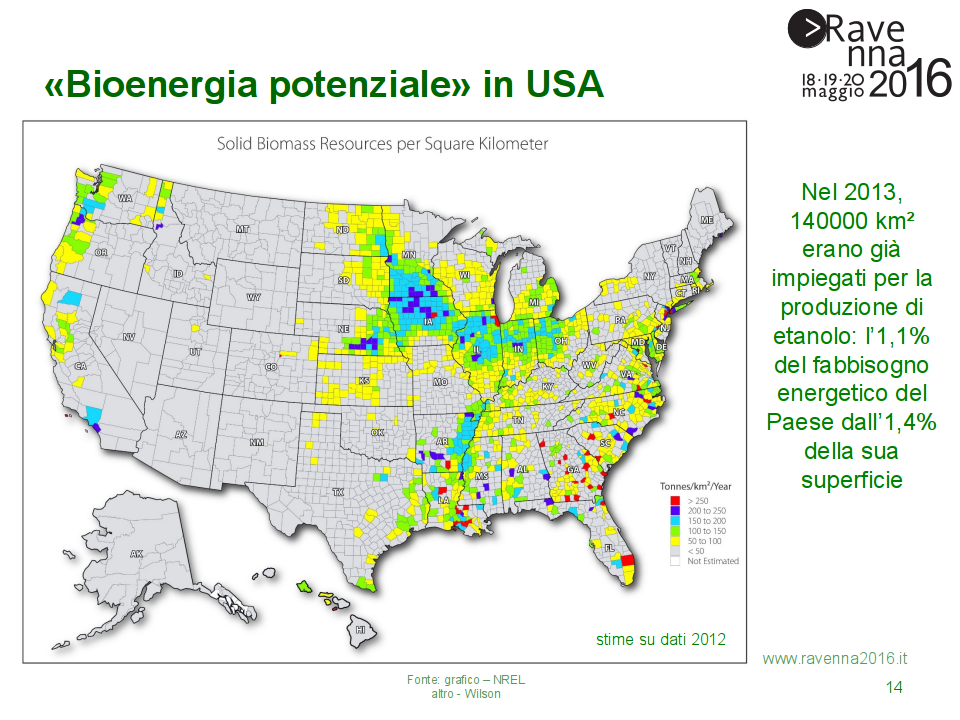Screen dimensions: 960x720
Task: Select the purple '200 to 250' legend swatch
Action: [675, 511]
